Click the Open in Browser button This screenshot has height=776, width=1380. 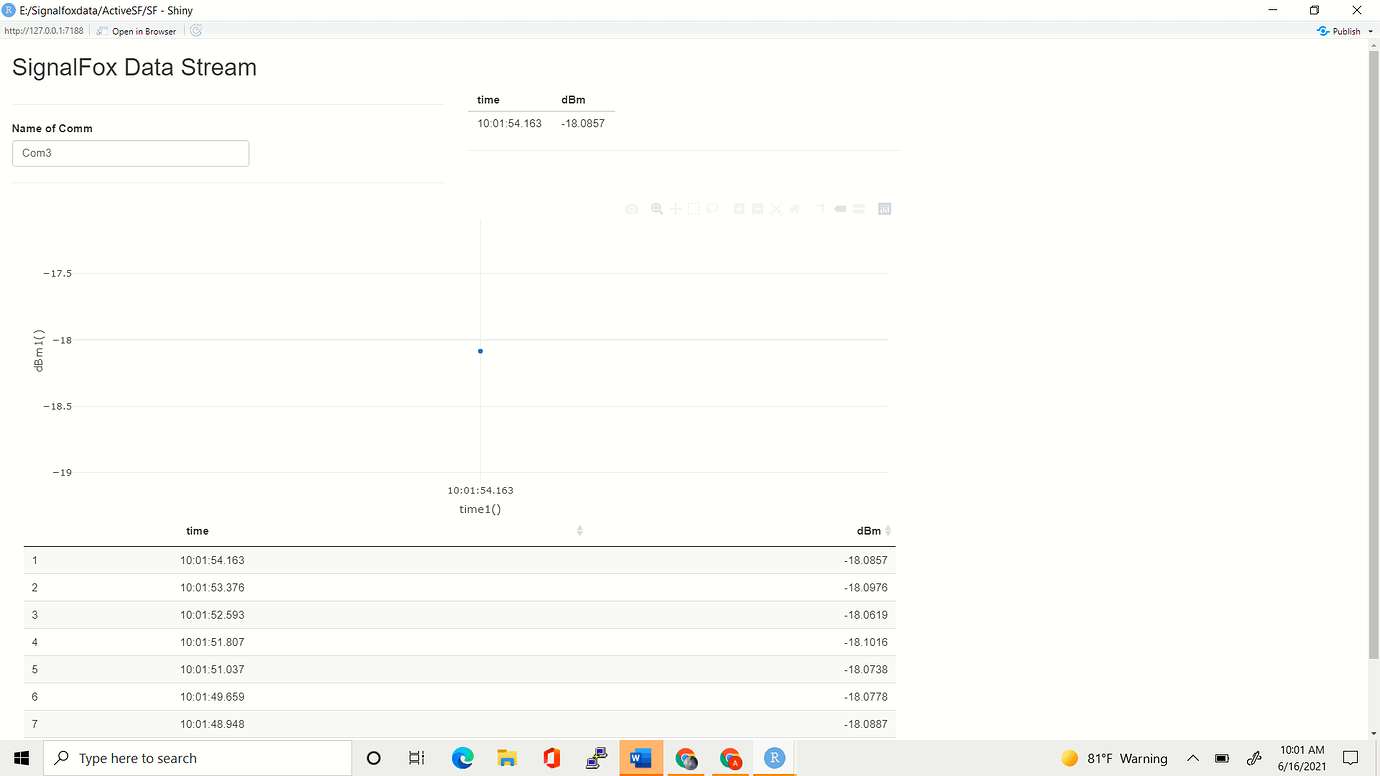[136, 30]
